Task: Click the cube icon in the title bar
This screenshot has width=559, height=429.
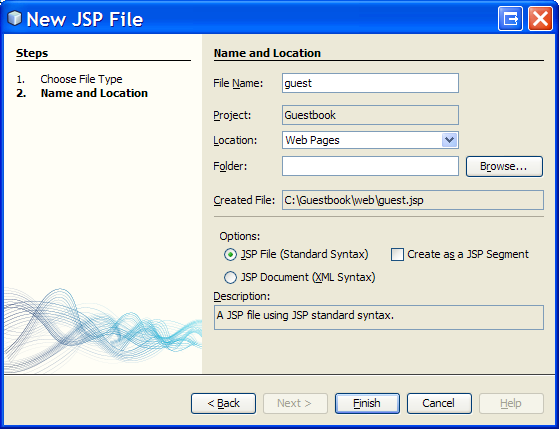Action: point(14,18)
